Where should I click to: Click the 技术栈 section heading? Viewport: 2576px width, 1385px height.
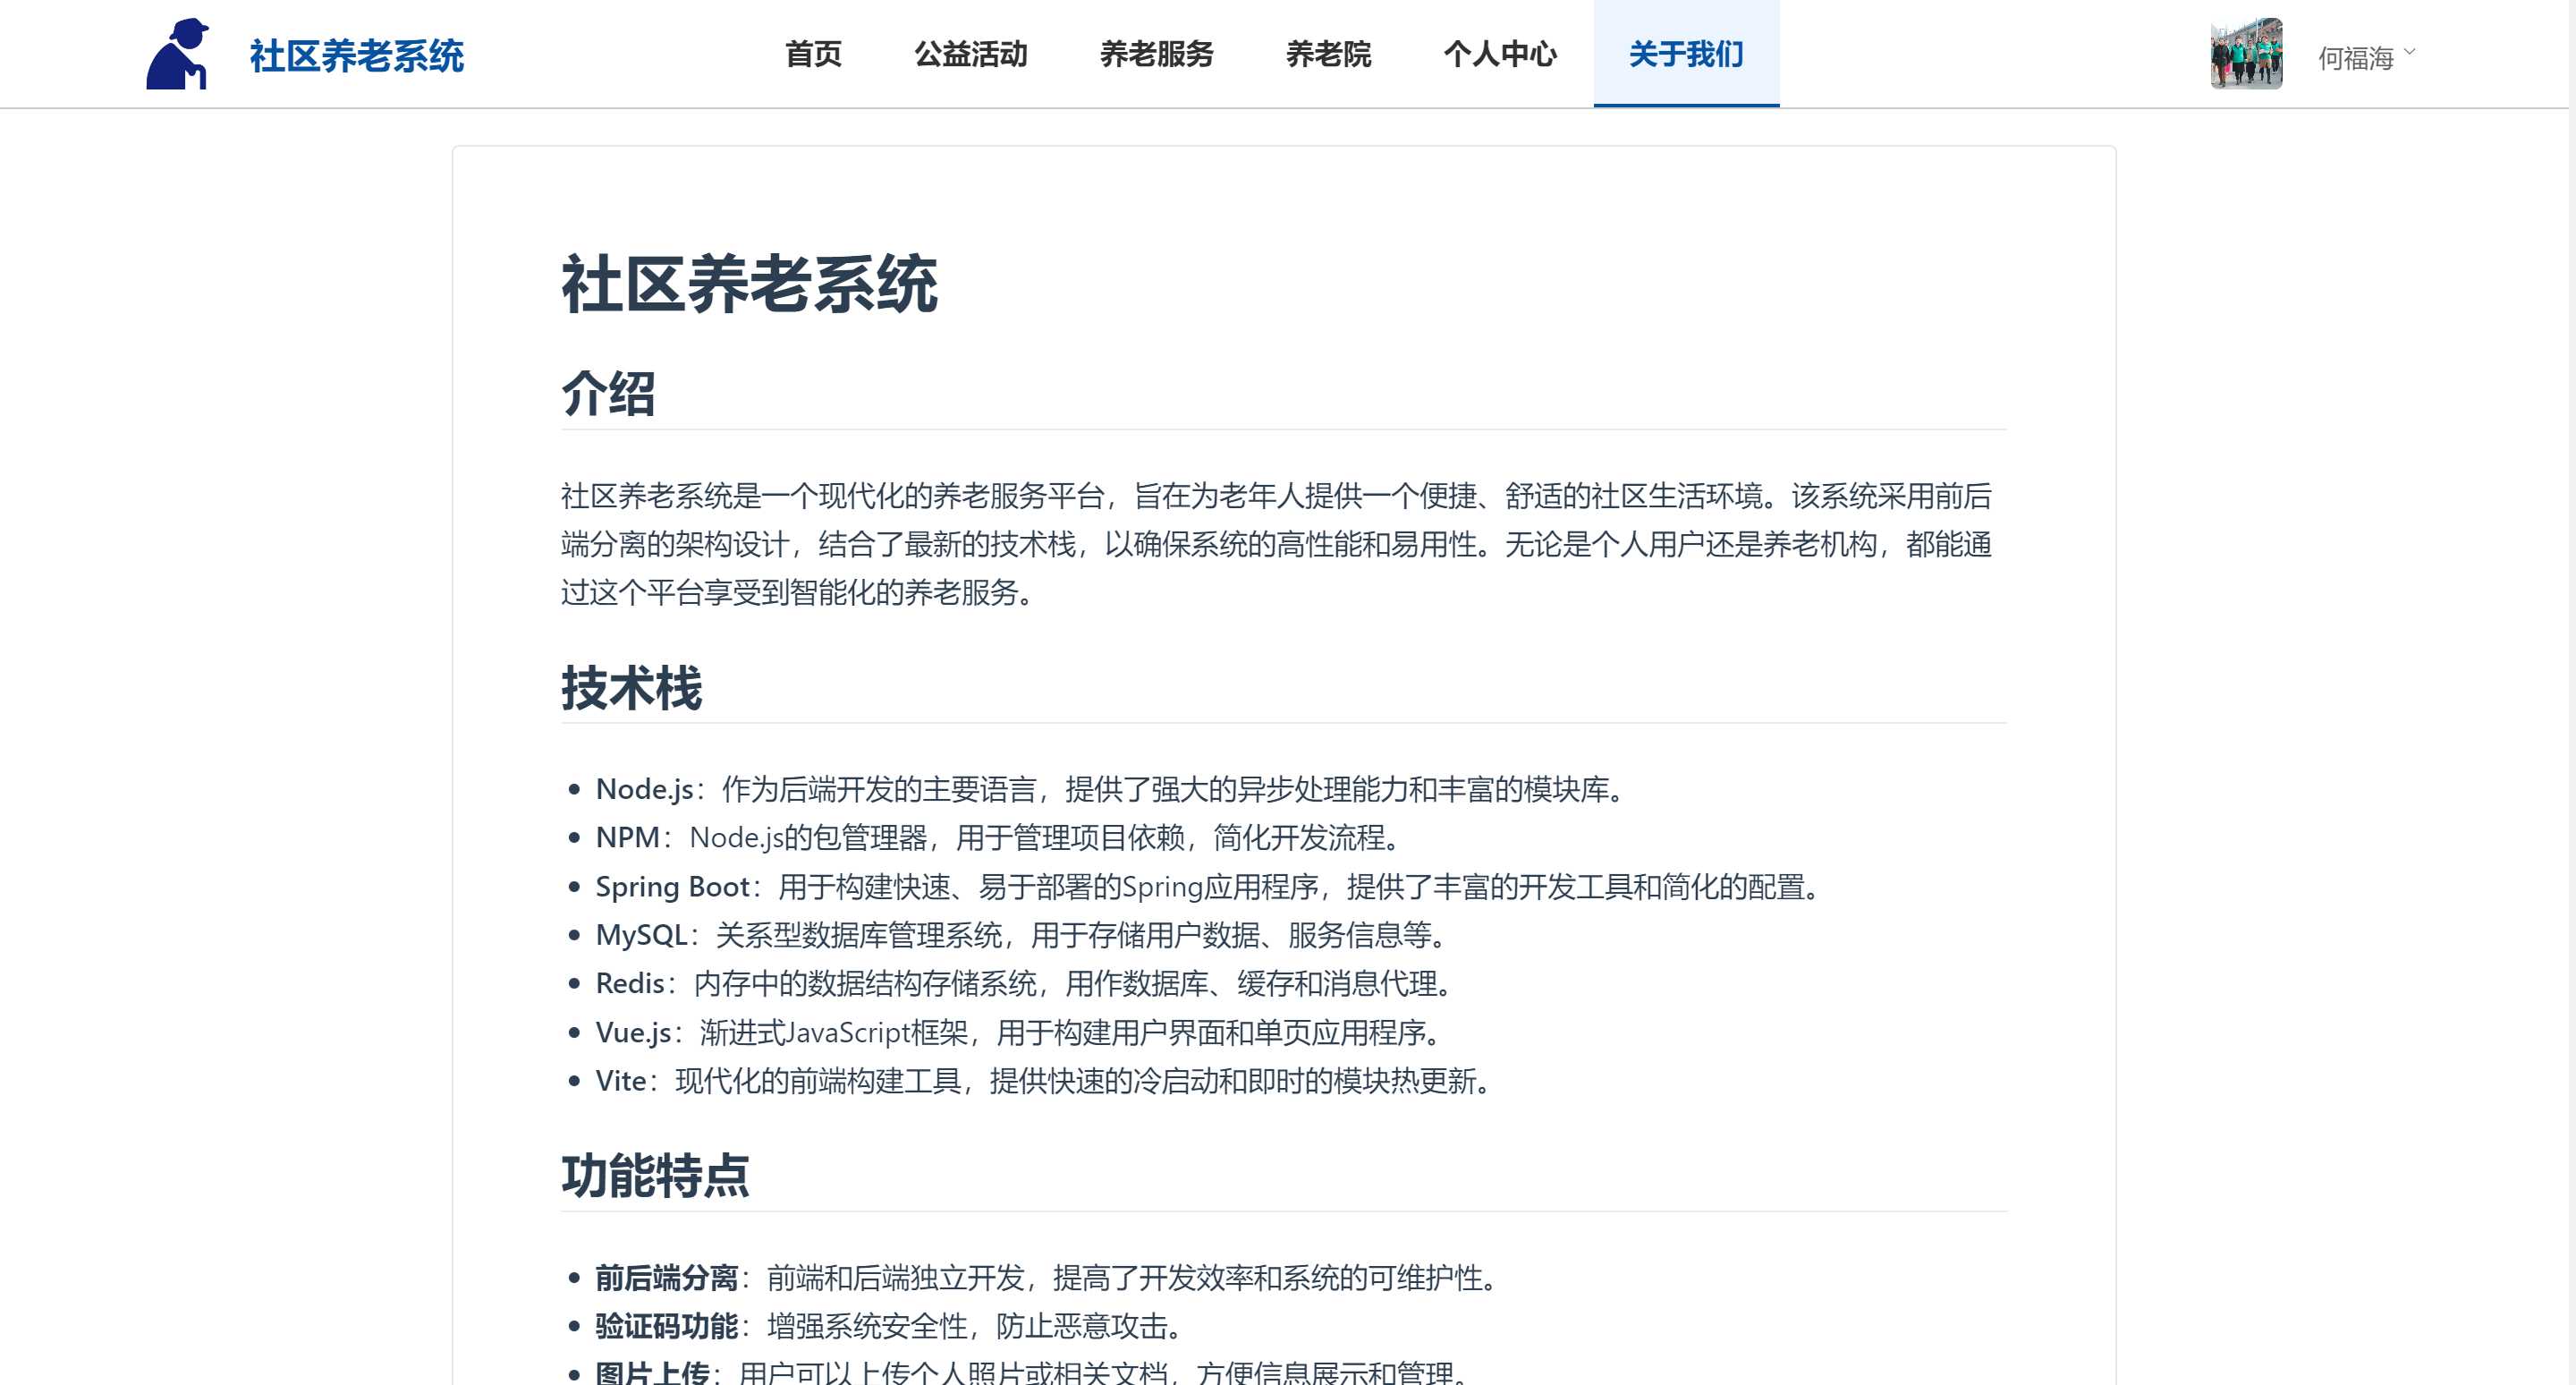pos(632,688)
